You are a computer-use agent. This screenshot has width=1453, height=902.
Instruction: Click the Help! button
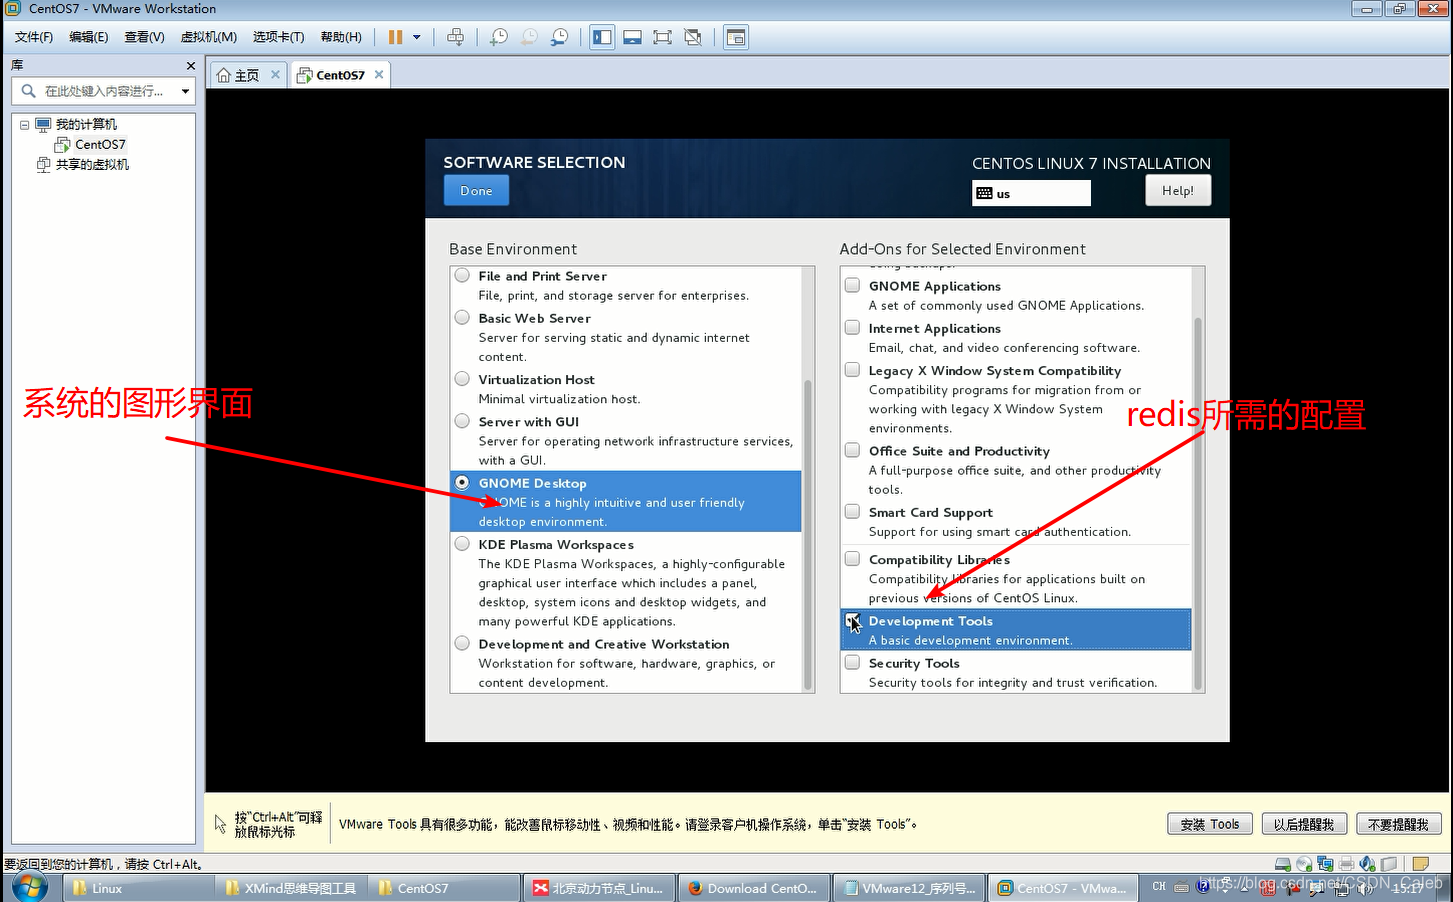coord(1178,190)
